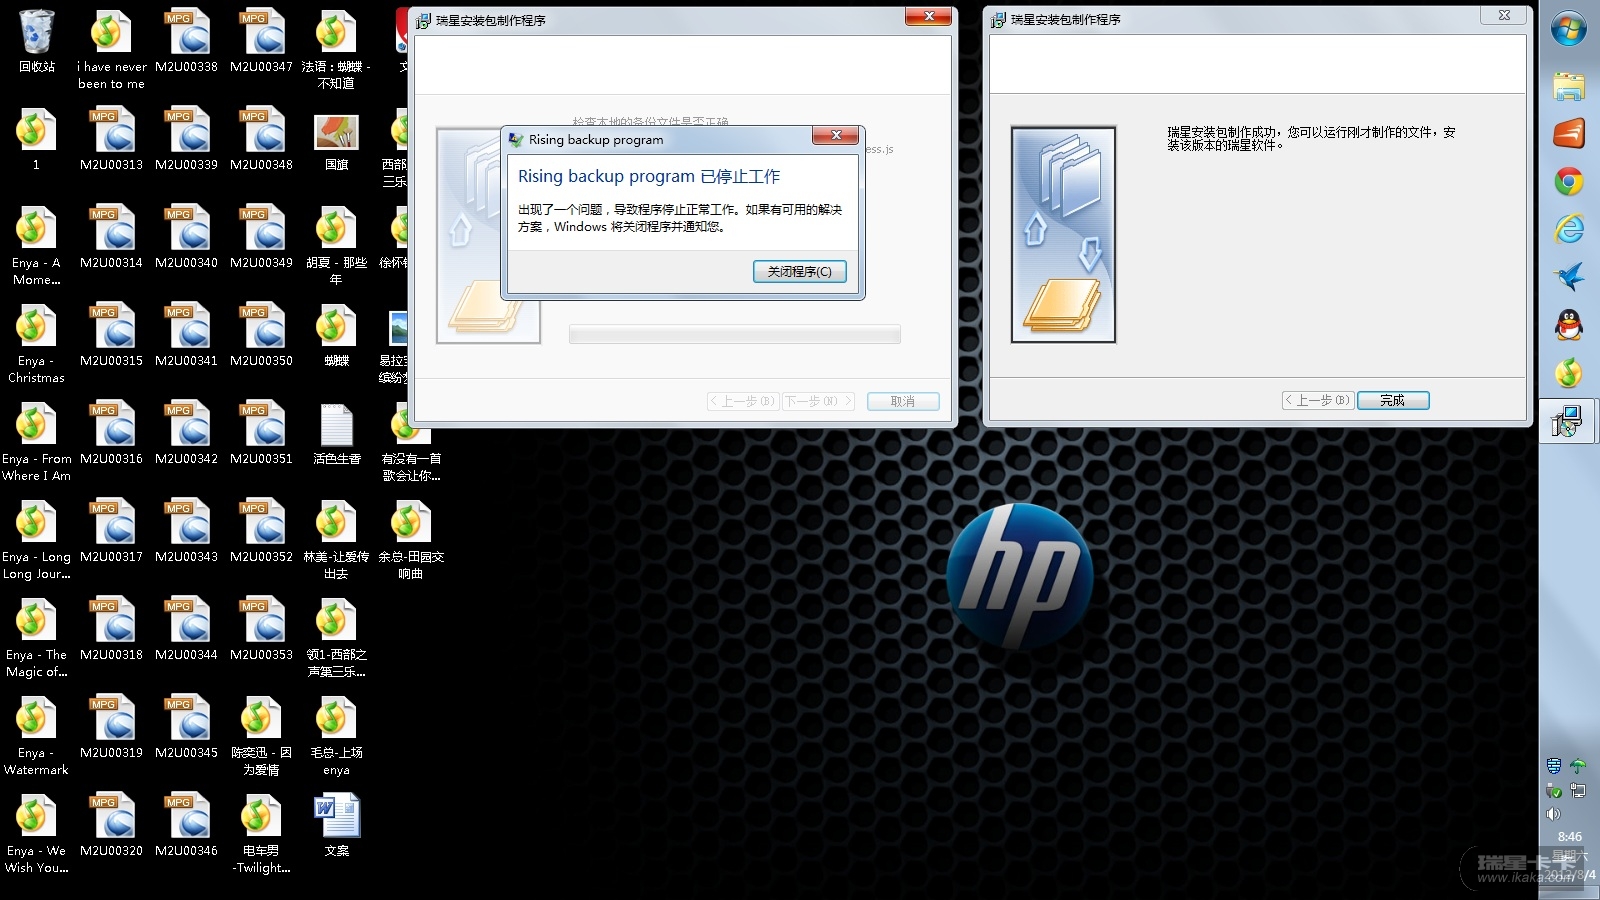Select the music file named '1'
This screenshot has height=900, width=1600.
point(36,140)
